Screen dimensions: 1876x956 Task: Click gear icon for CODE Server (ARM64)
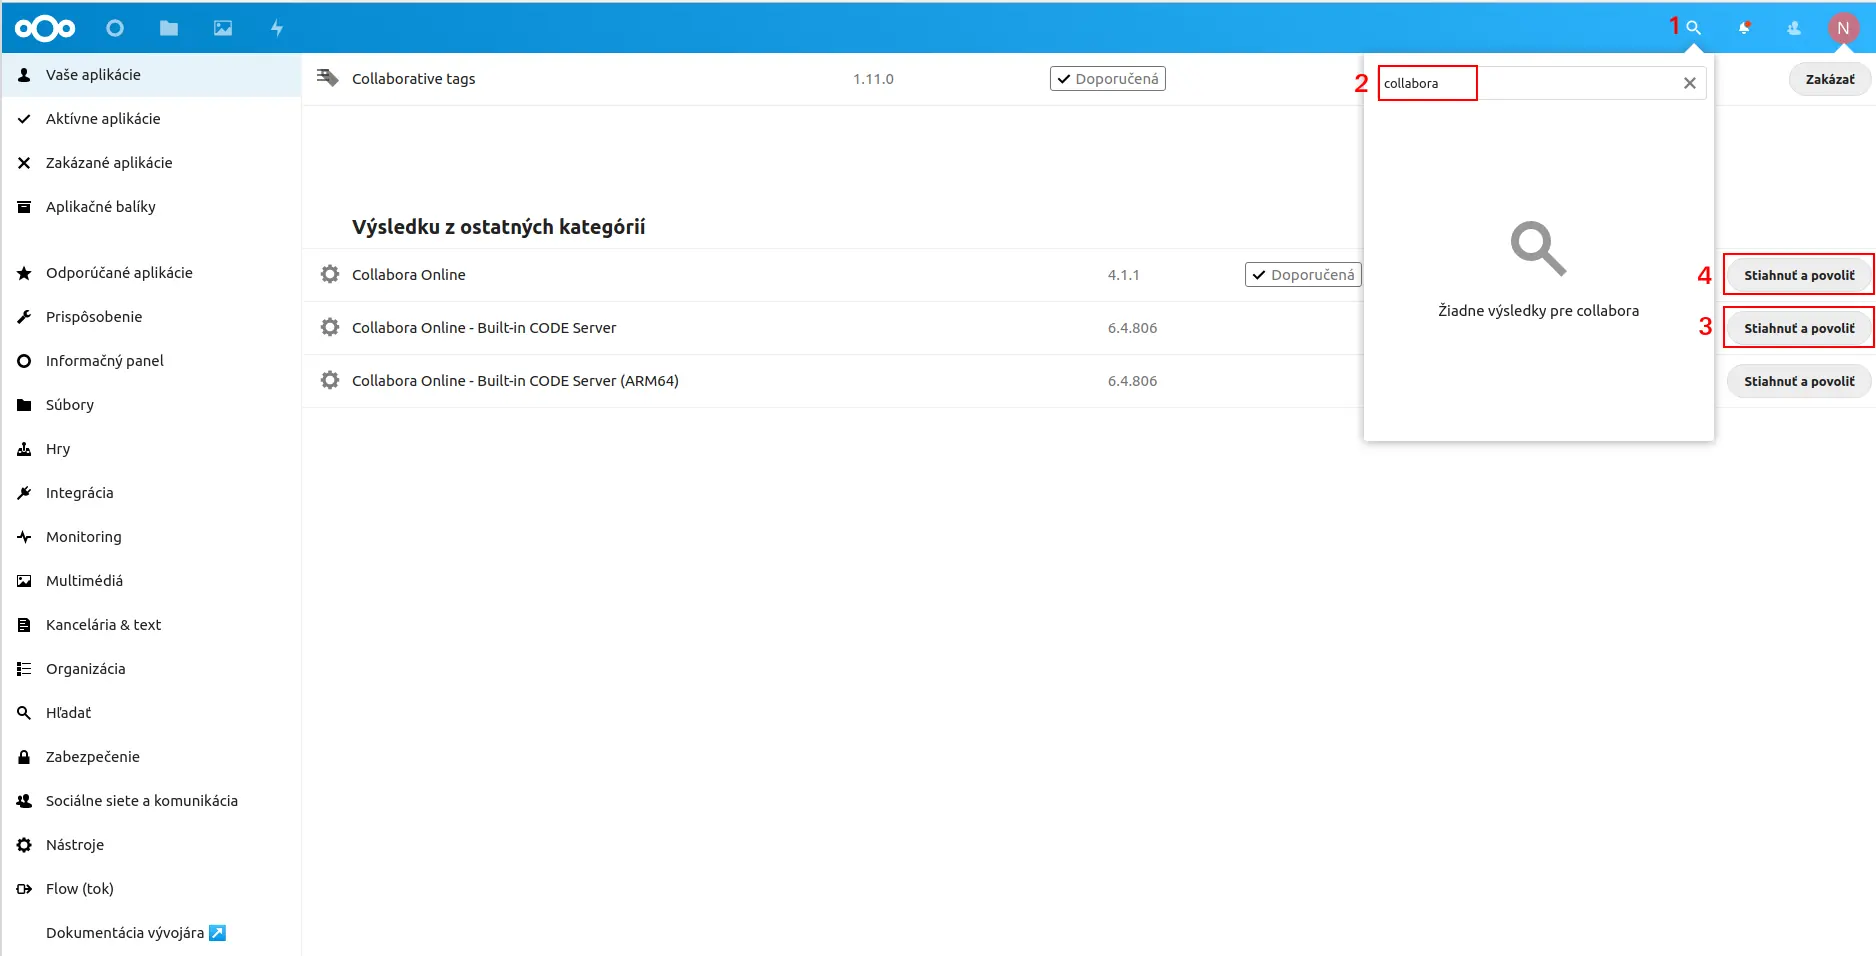pyautogui.click(x=329, y=380)
